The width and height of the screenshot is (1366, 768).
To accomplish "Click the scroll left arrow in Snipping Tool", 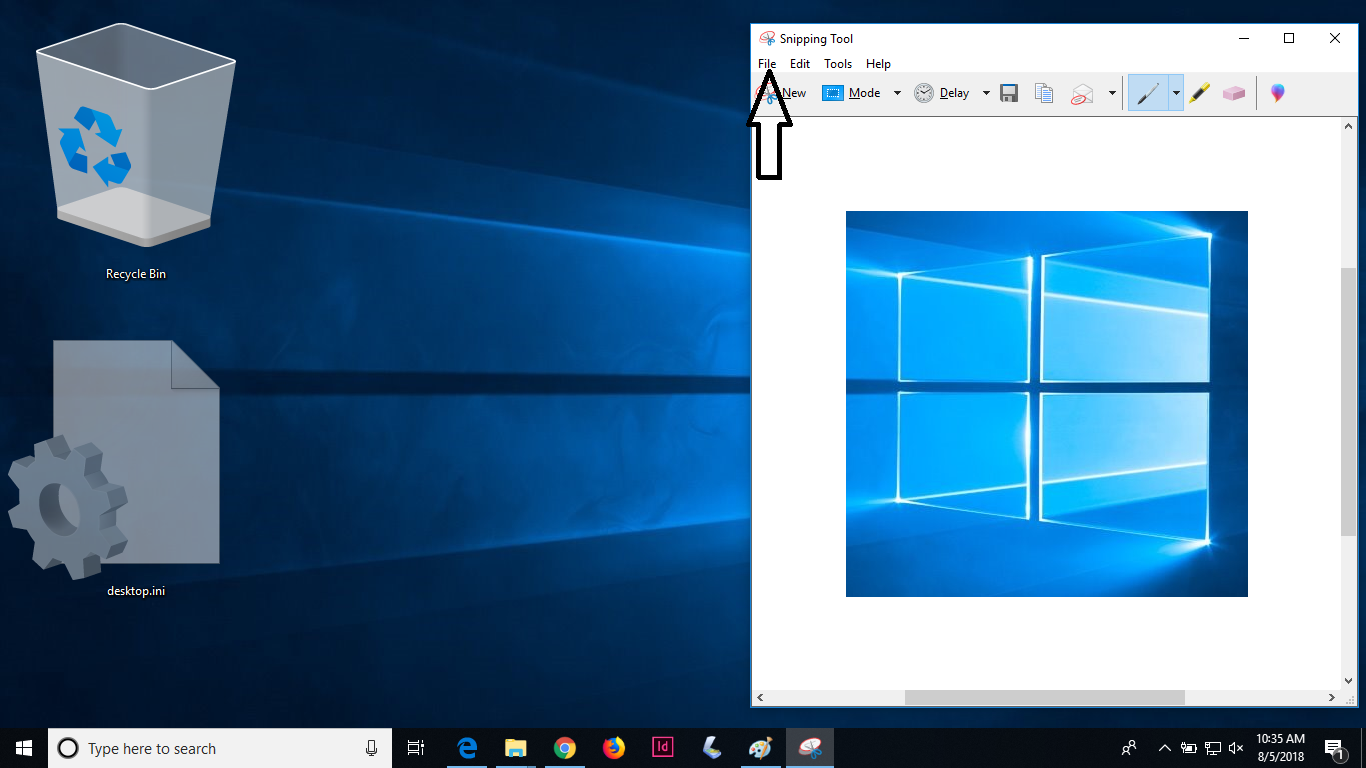I will pos(761,697).
